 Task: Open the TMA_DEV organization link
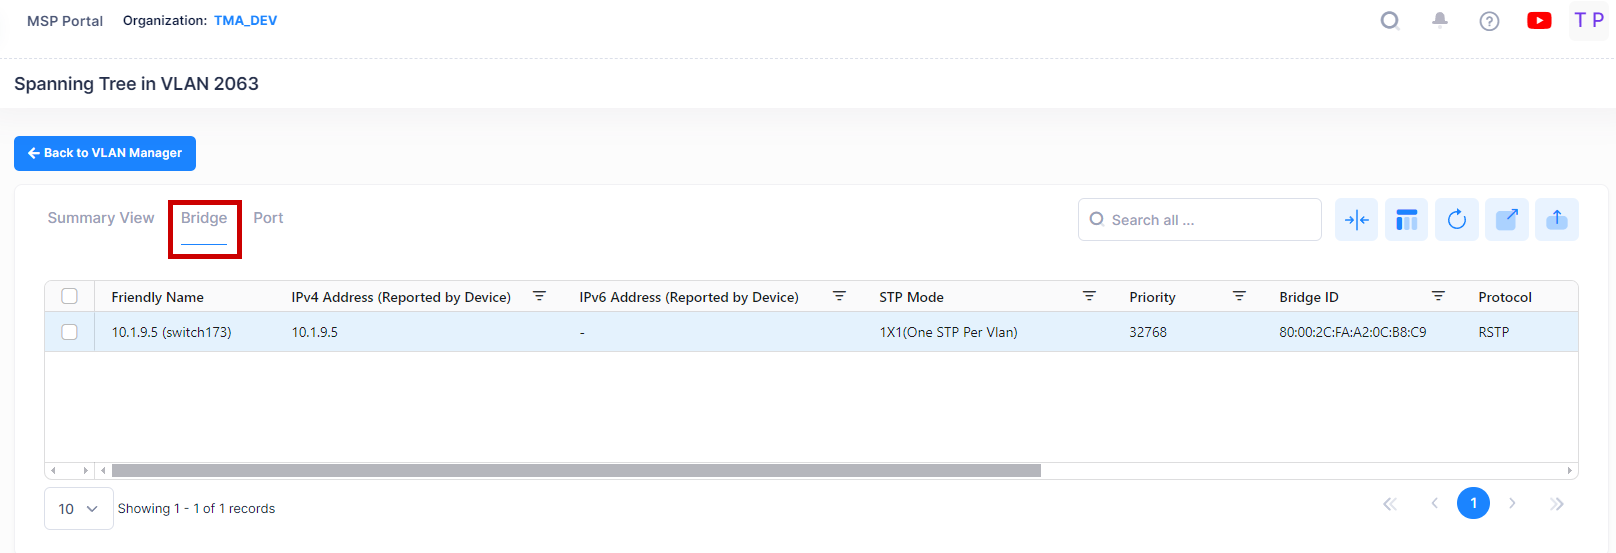245,20
